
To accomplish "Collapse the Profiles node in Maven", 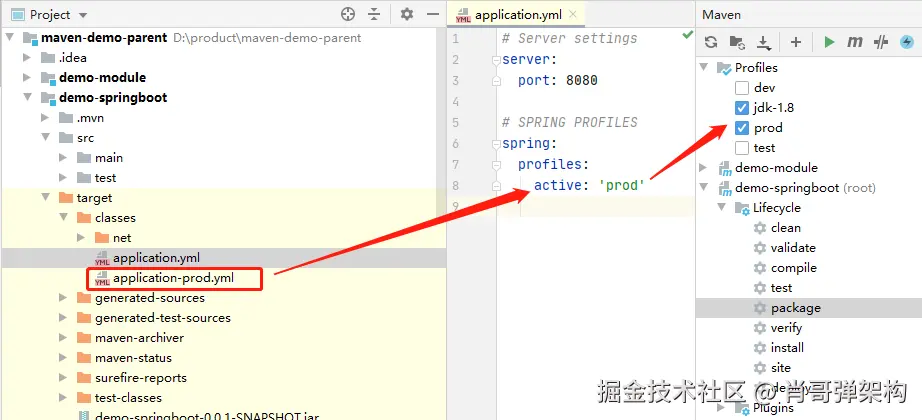I will pyautogui.click(x=704, y=68).
